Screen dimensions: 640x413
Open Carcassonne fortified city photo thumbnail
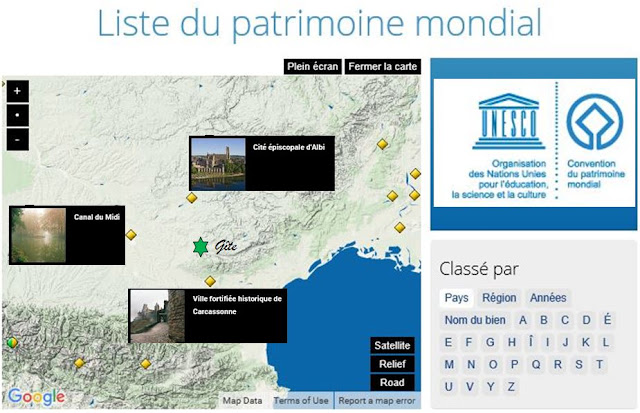tap(157, 316)
